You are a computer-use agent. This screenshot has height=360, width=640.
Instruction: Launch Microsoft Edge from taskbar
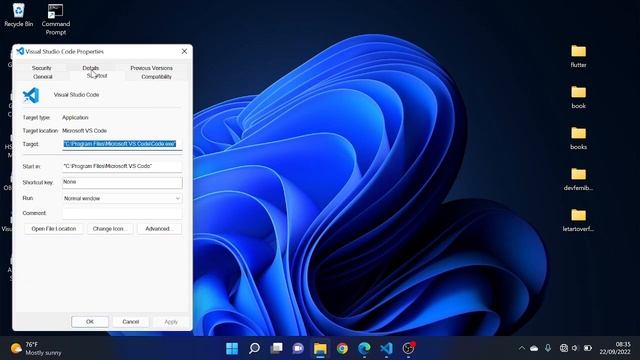(x=364, y=348)
